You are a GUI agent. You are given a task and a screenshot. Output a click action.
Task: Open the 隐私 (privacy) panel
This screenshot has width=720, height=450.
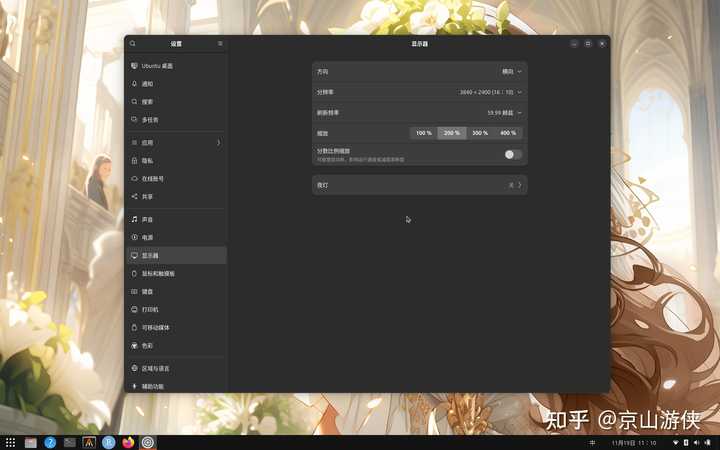coord(177,161)
